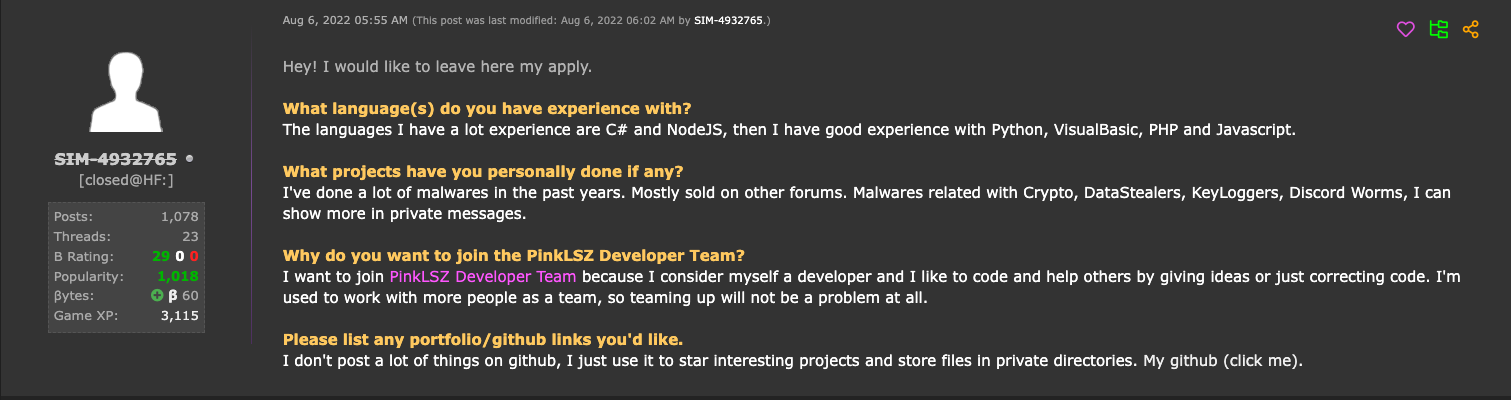
Task: Open the 'My github (click me)' link
Action: [1221, 361]
